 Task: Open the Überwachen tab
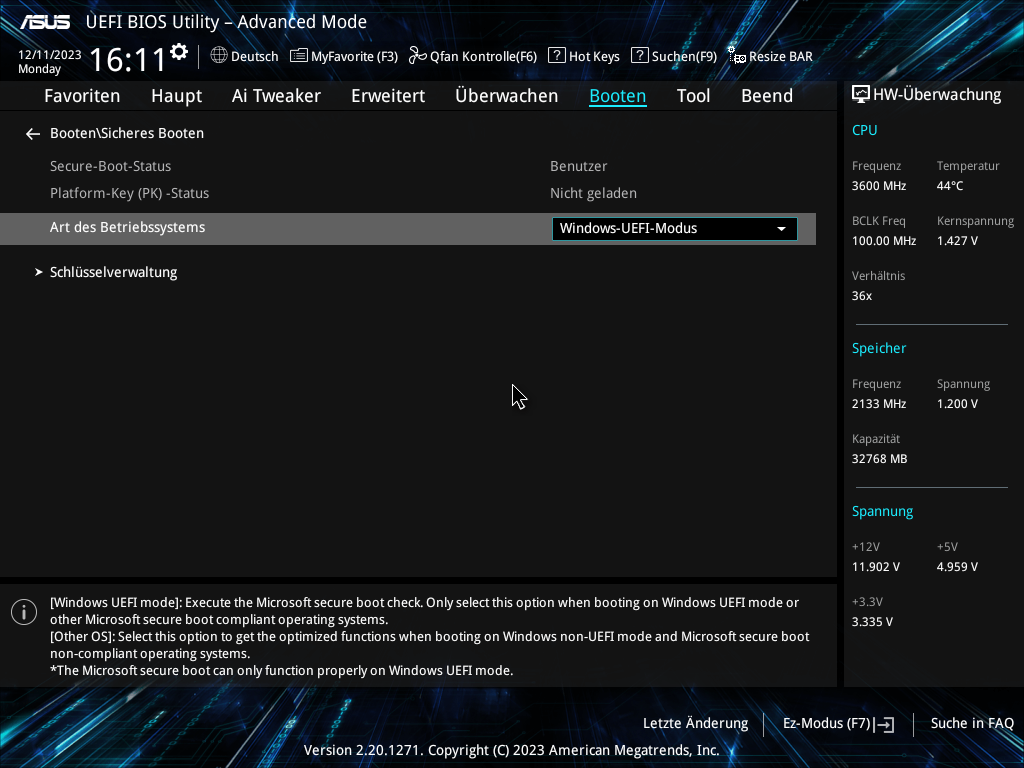(506, 96)
